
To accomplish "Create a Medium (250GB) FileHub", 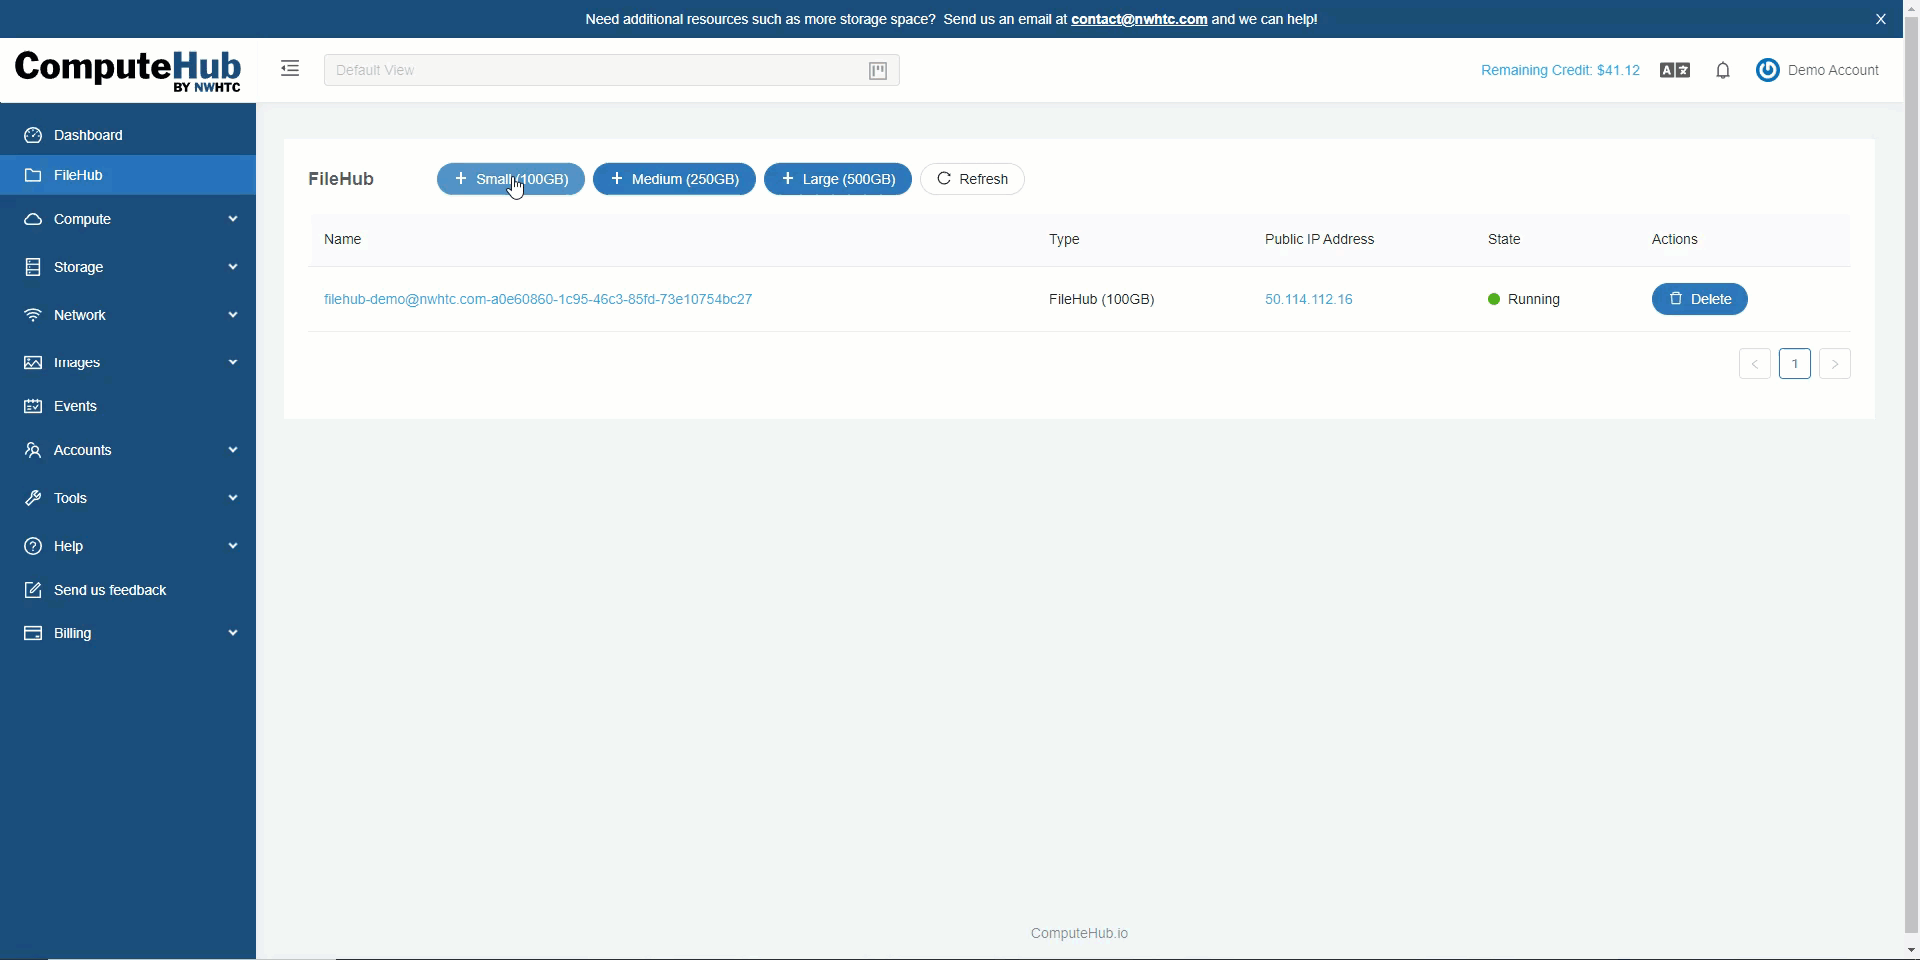I will click(x=674, y=179).
